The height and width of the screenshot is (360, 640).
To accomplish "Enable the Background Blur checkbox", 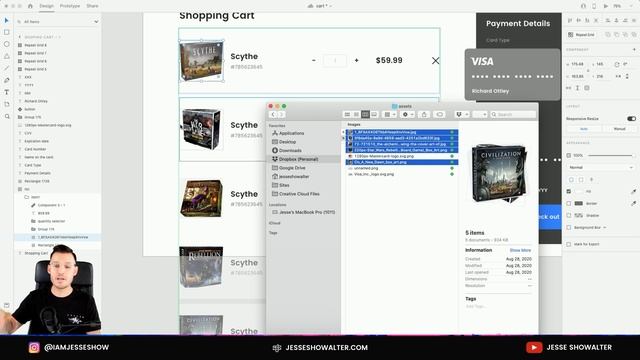I will click(569, 227).
